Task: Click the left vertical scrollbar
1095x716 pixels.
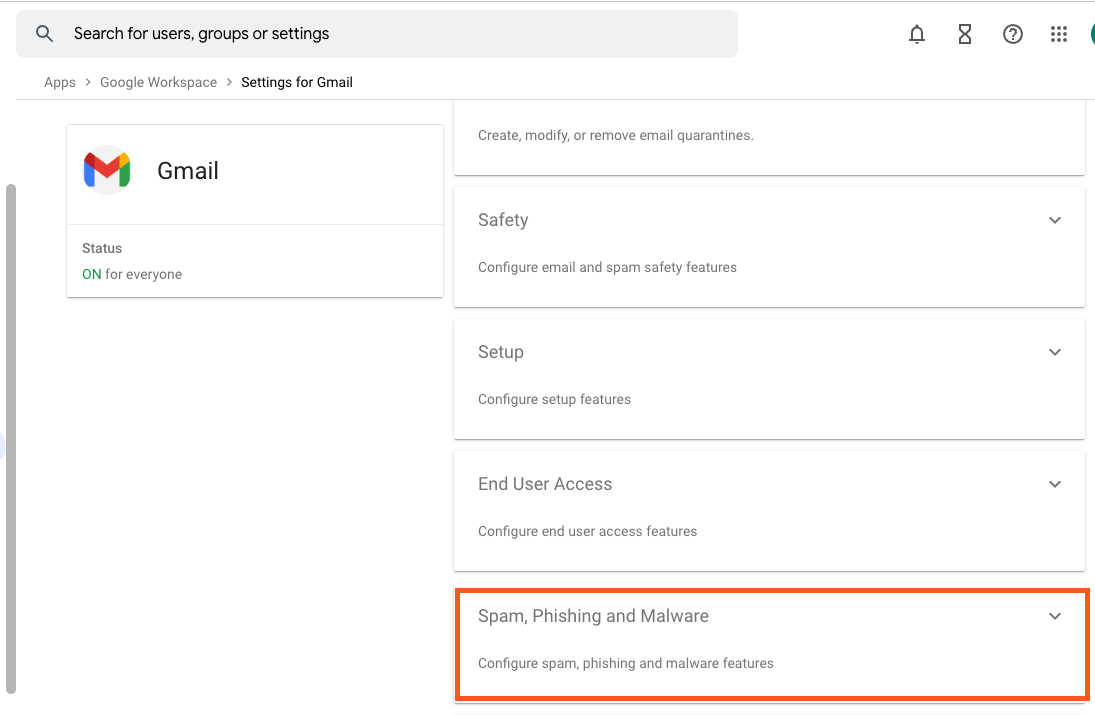Action: click(x=11, y=438)
